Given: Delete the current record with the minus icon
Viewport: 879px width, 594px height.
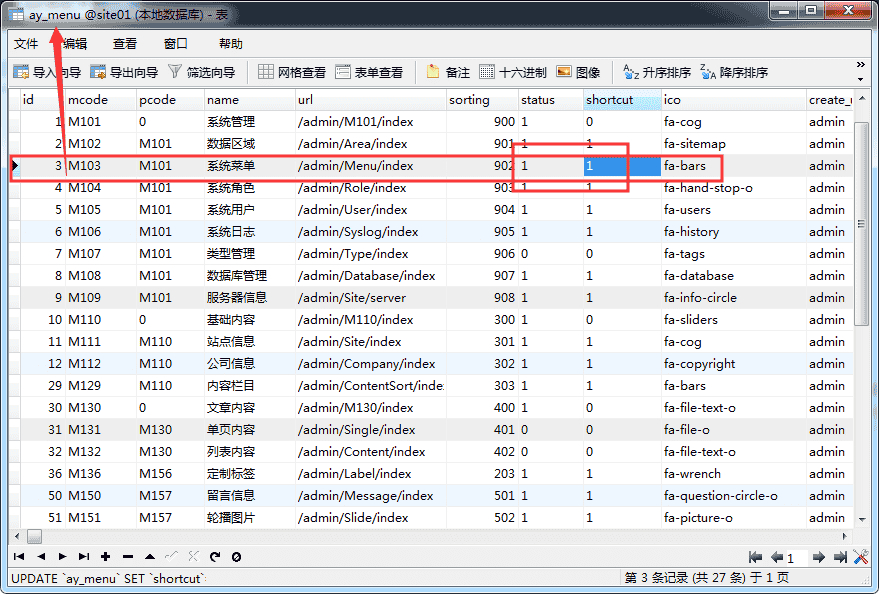Looking at the screenshot, I should (x=127, y=557).
